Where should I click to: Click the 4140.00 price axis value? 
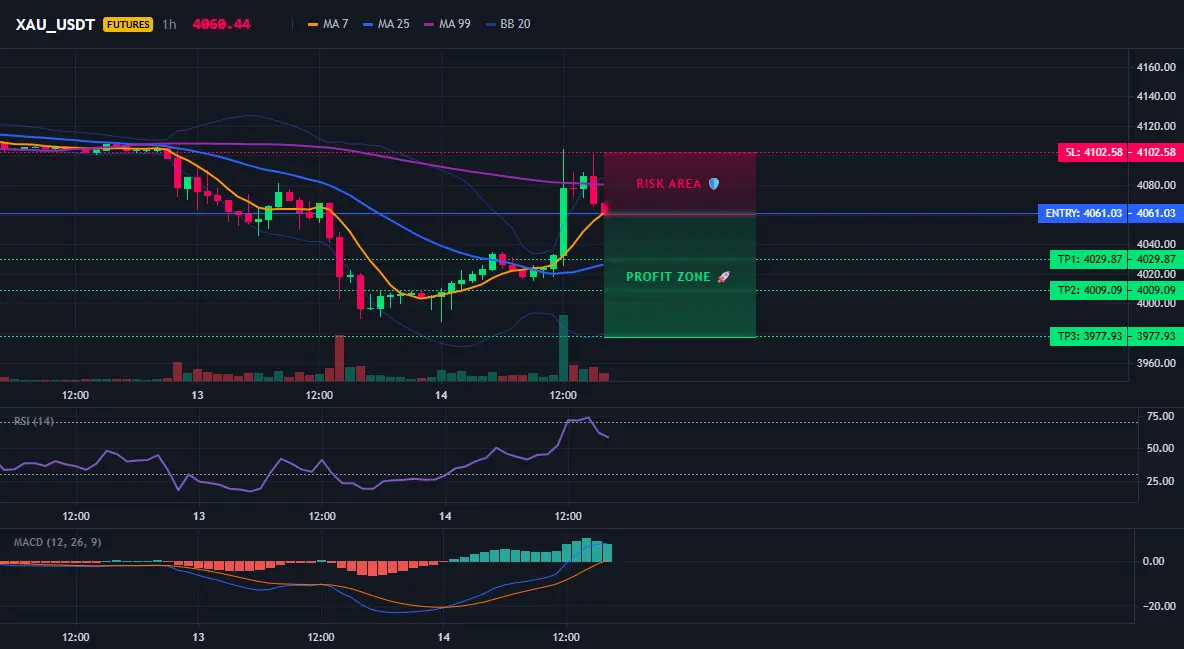(x=1156, y=97)
